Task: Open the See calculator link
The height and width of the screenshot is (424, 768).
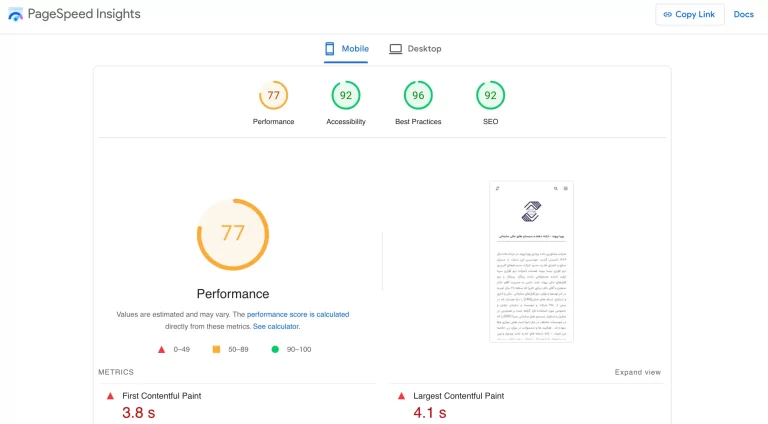Action: pyautogui.click(x=276, y=326)
